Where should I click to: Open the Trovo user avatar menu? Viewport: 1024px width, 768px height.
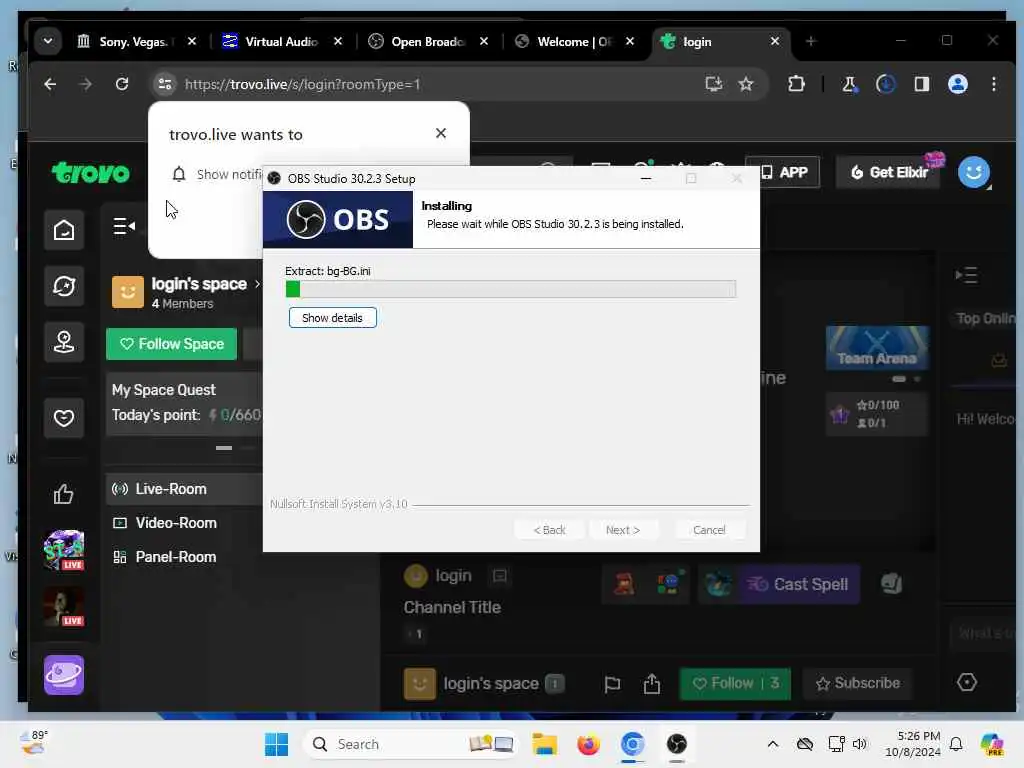[973, 172]
